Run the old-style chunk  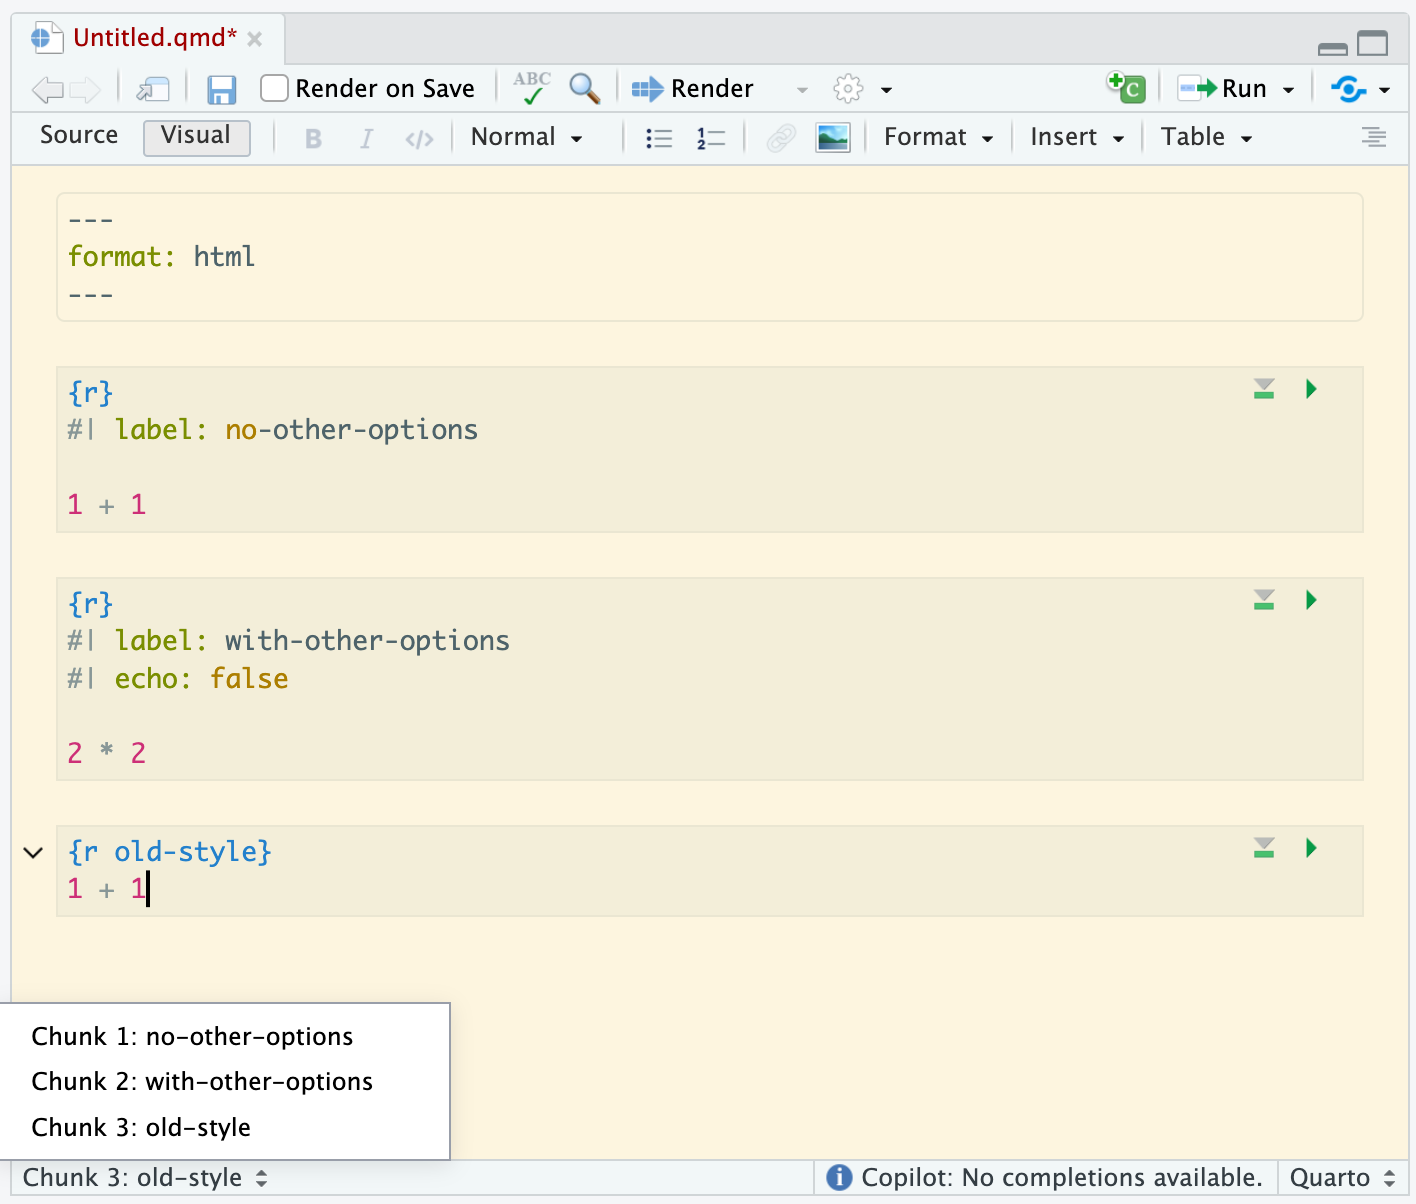(x=1311, y=848)
